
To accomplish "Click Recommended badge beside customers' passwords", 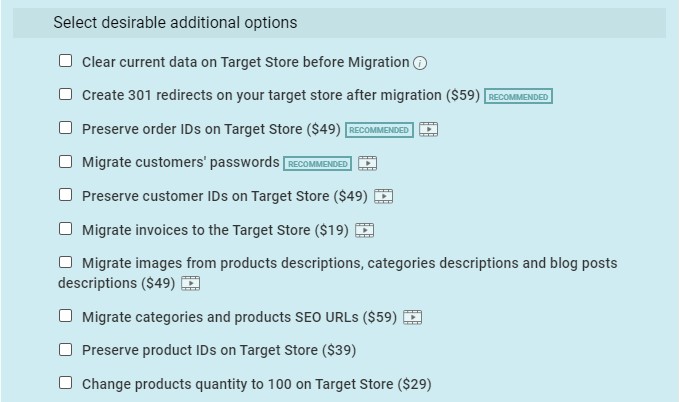I will point(317,164).
